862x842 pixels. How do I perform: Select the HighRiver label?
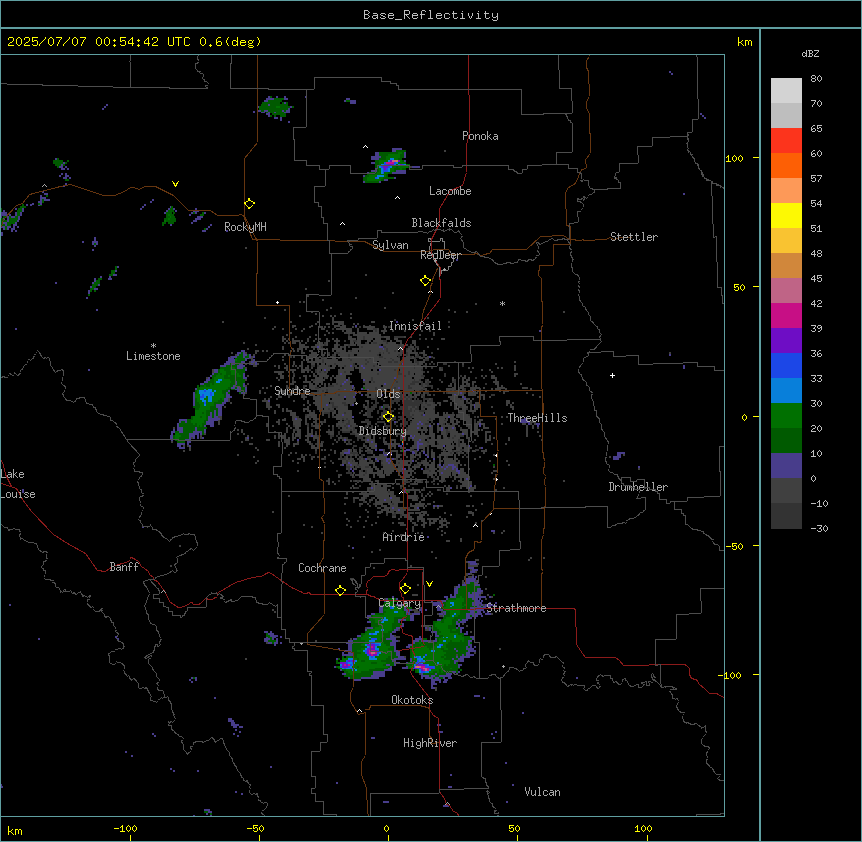tap(430, 743)
